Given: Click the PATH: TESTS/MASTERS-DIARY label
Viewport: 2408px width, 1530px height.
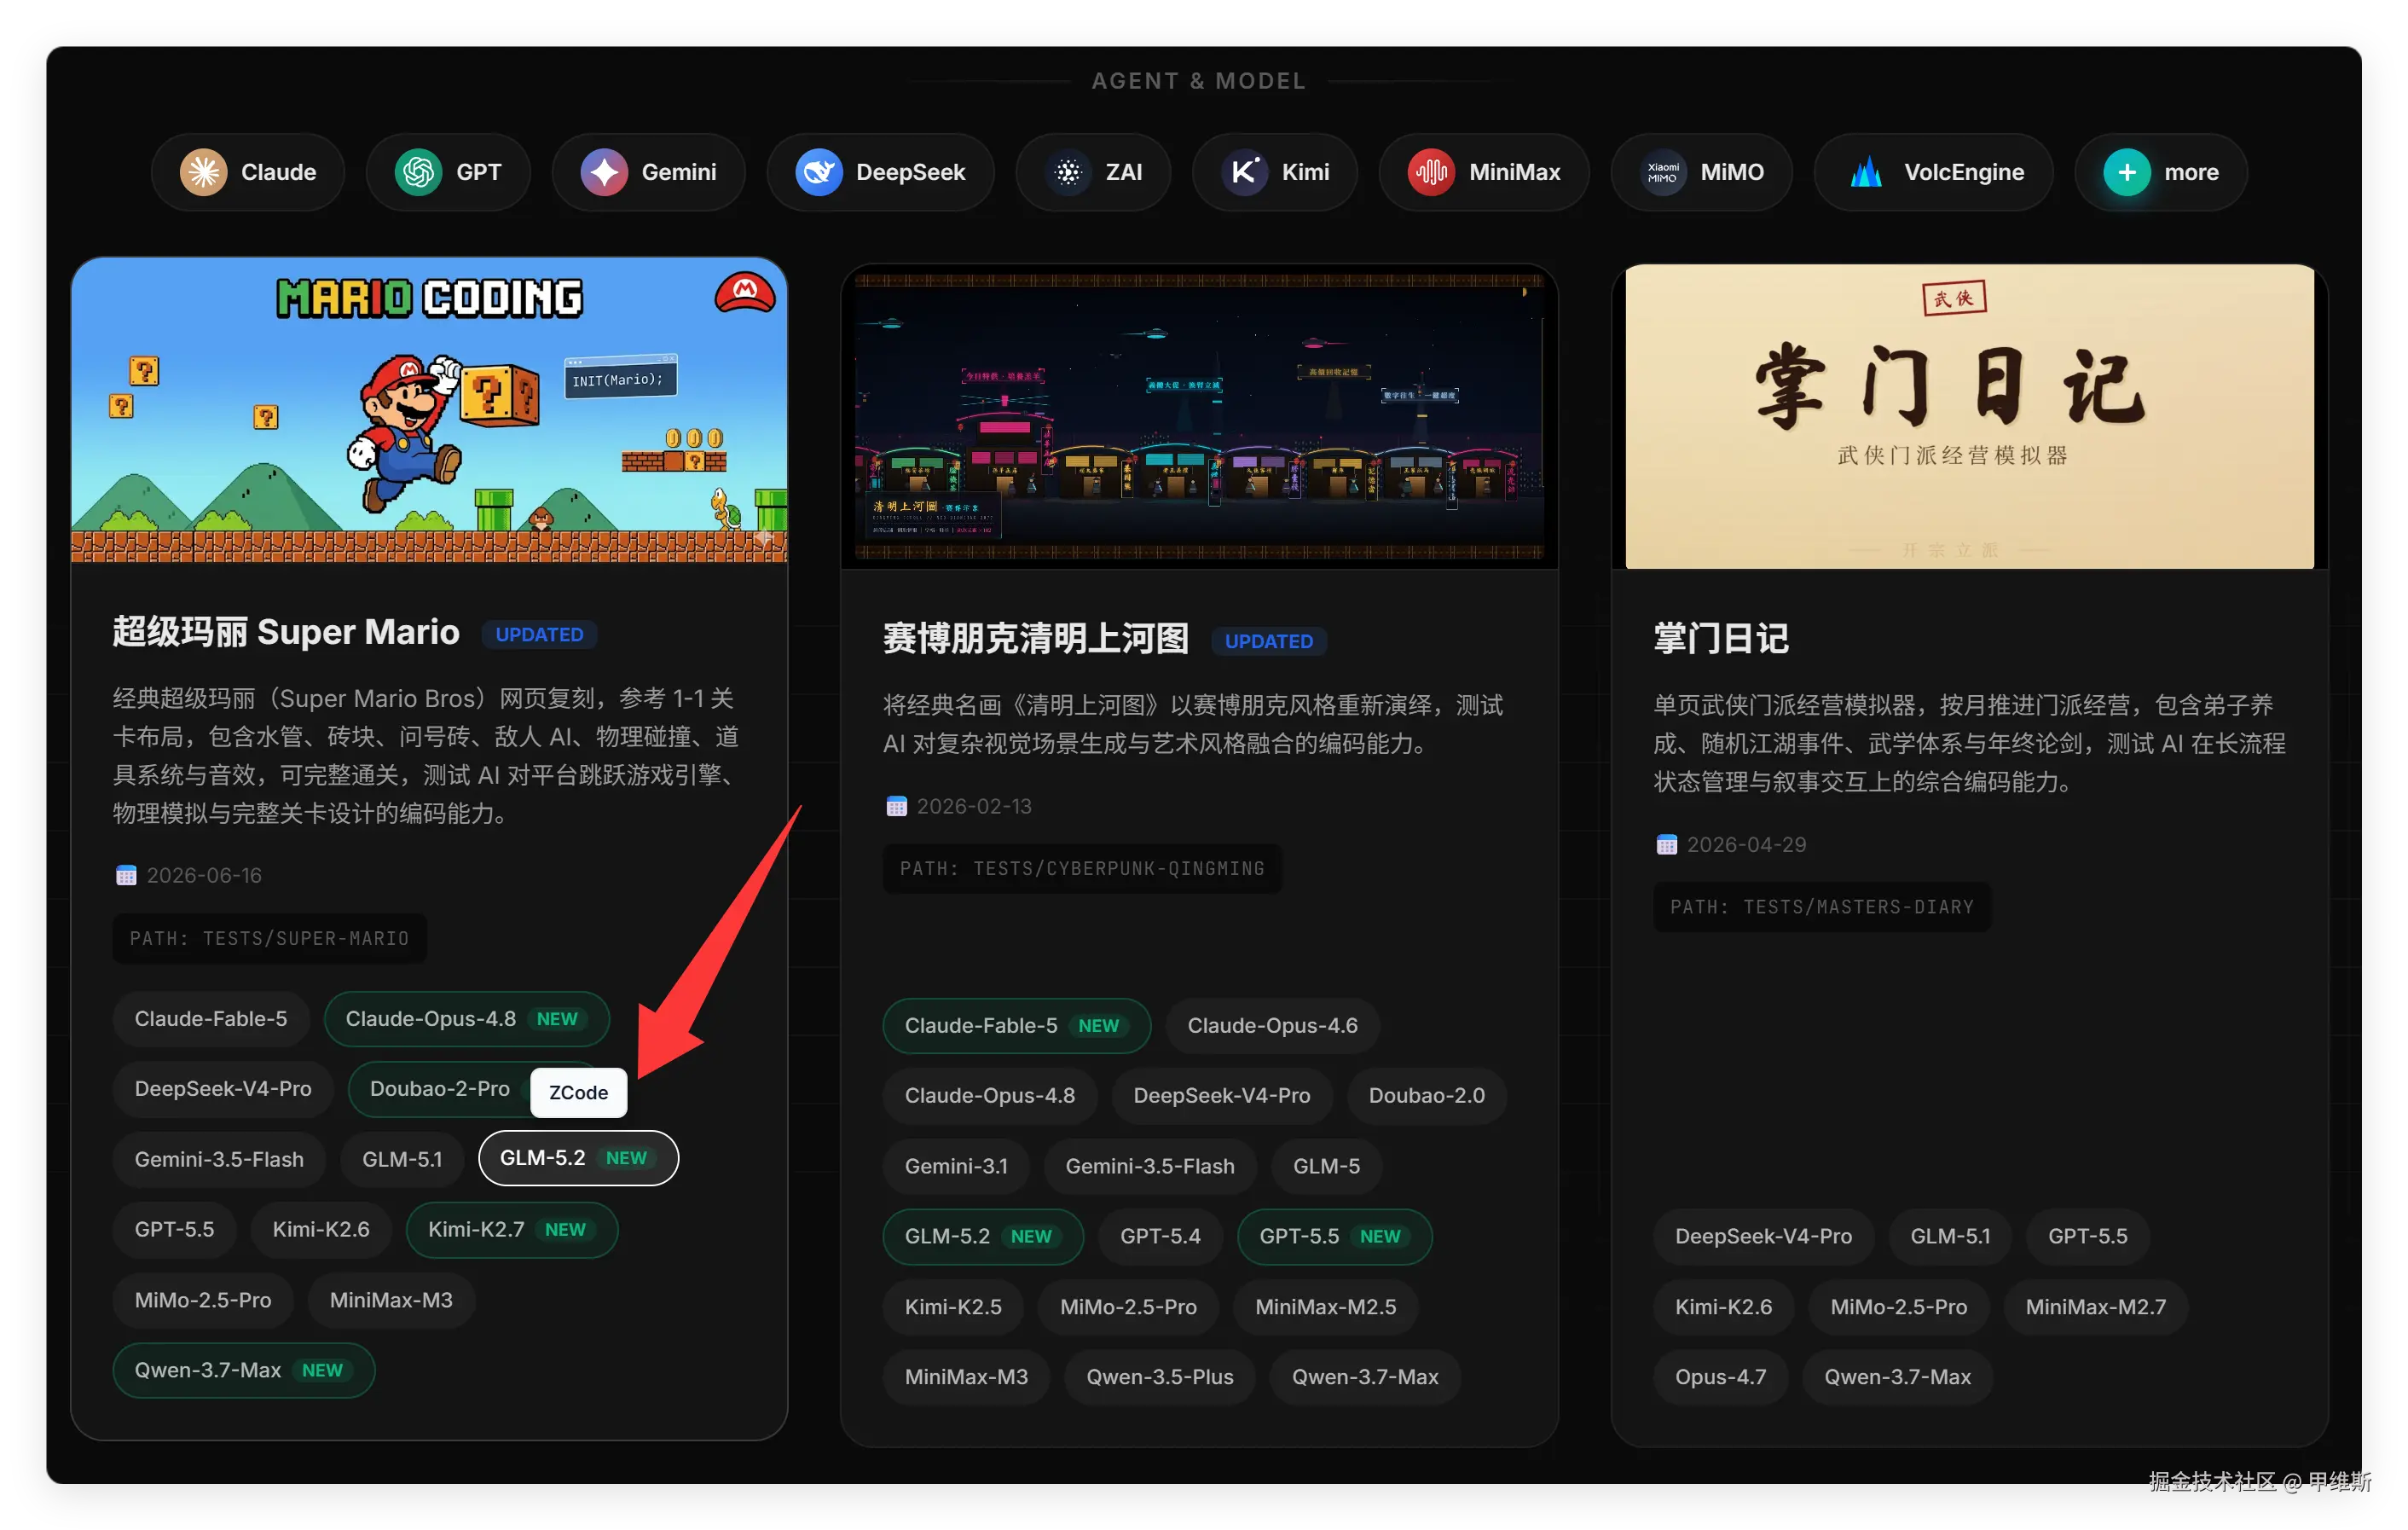Looking at the screenshot, I should 1822,908.
